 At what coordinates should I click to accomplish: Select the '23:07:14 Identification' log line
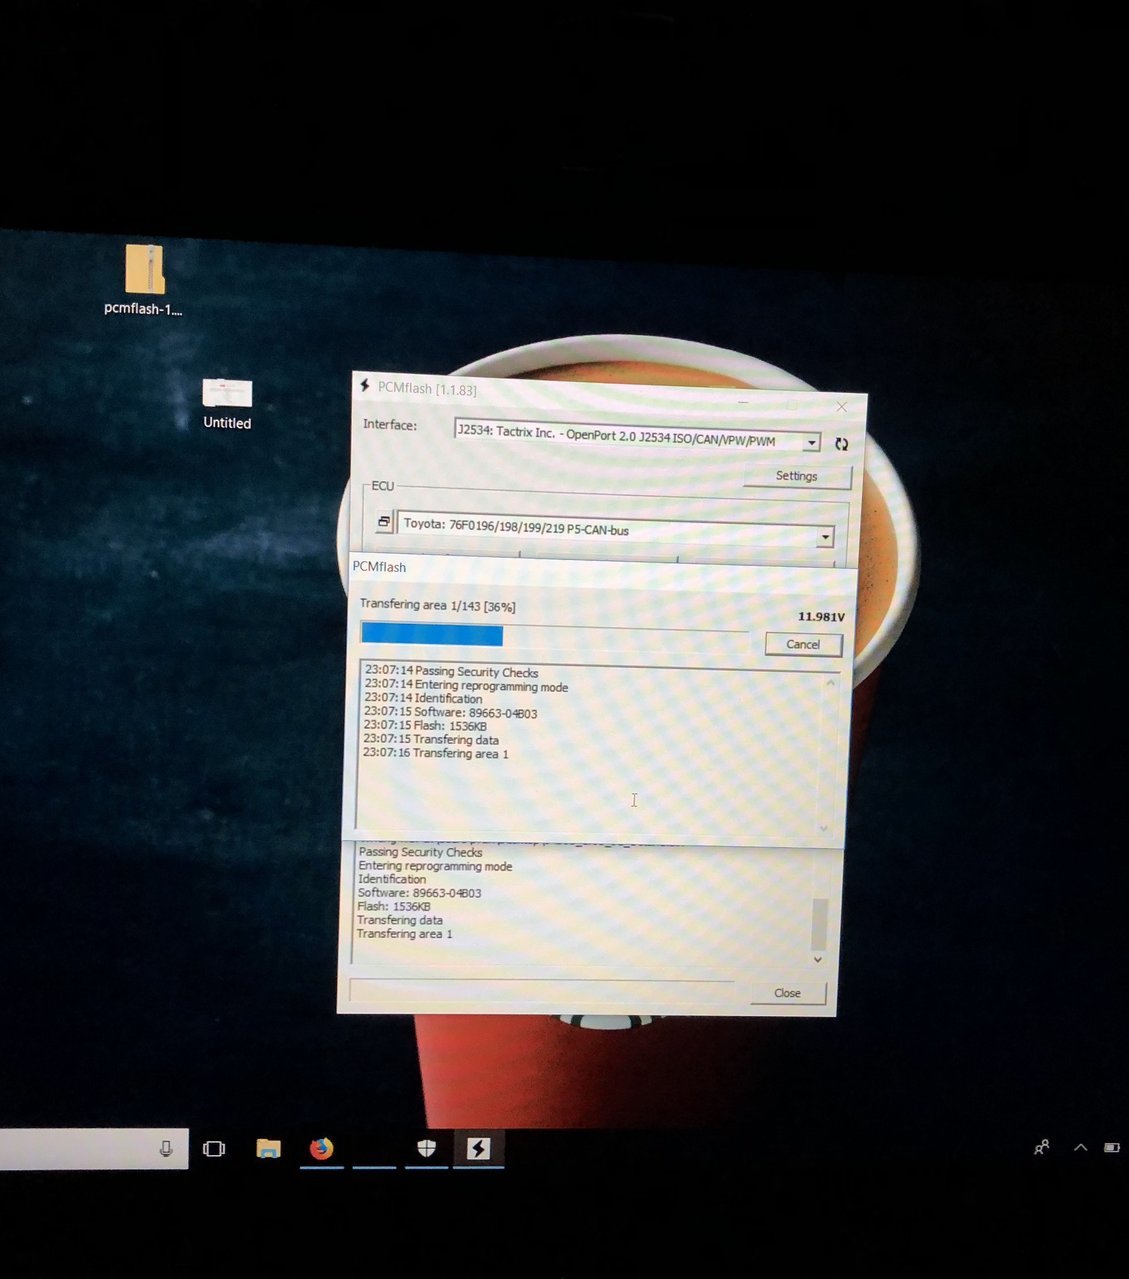click(423, 698)
